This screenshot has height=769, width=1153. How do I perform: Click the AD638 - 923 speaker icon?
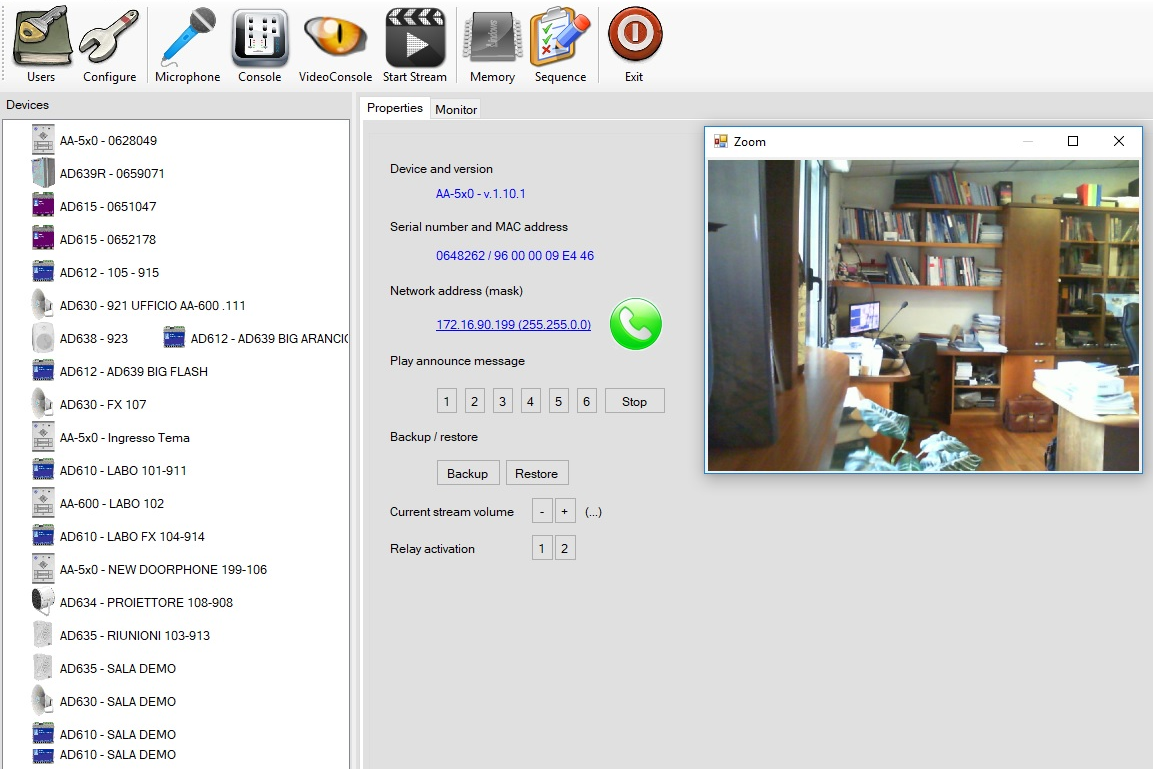[43, 337]
